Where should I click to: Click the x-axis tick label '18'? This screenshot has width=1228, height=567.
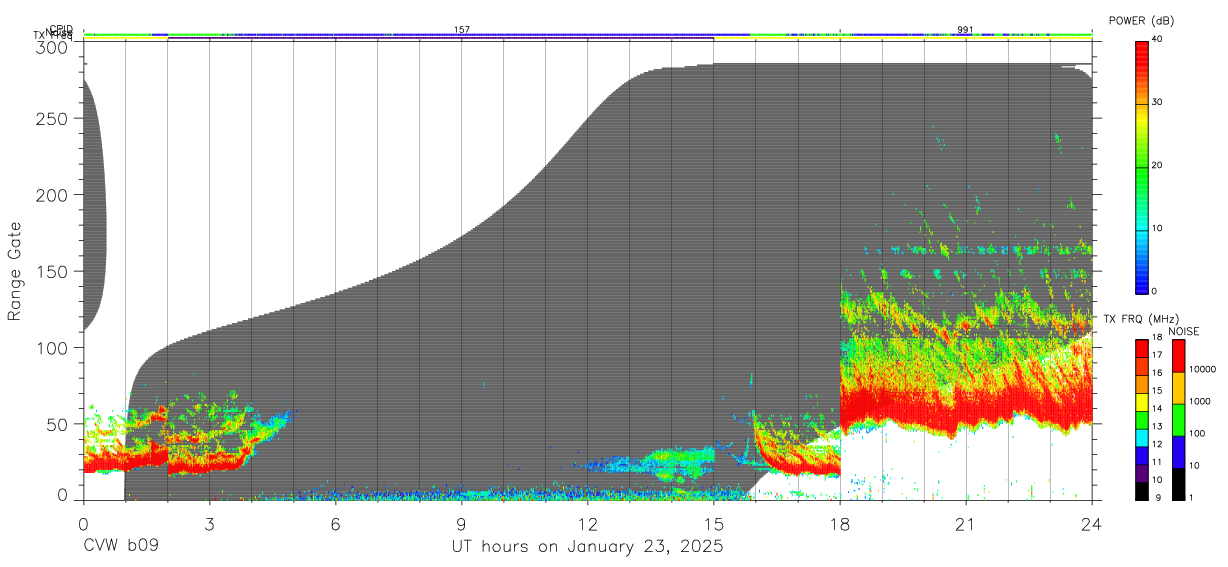839,524
